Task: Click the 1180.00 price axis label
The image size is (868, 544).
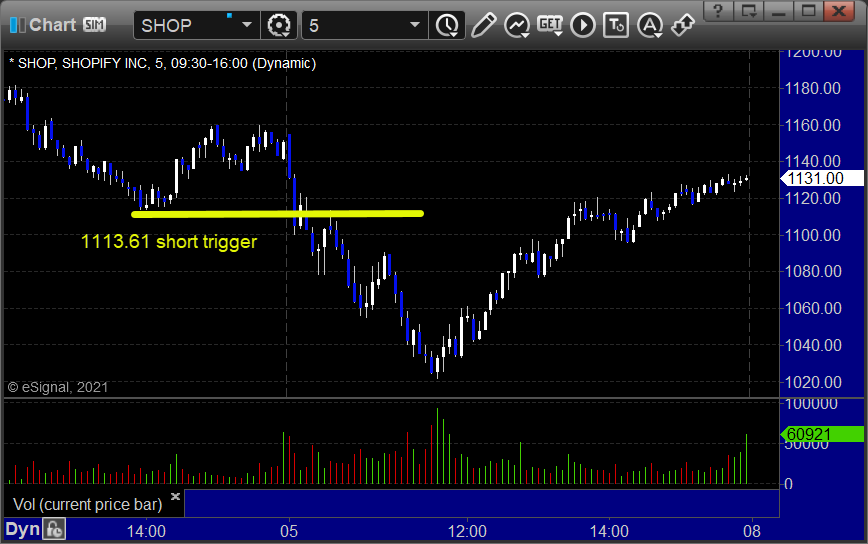Action: coord(813,89)
